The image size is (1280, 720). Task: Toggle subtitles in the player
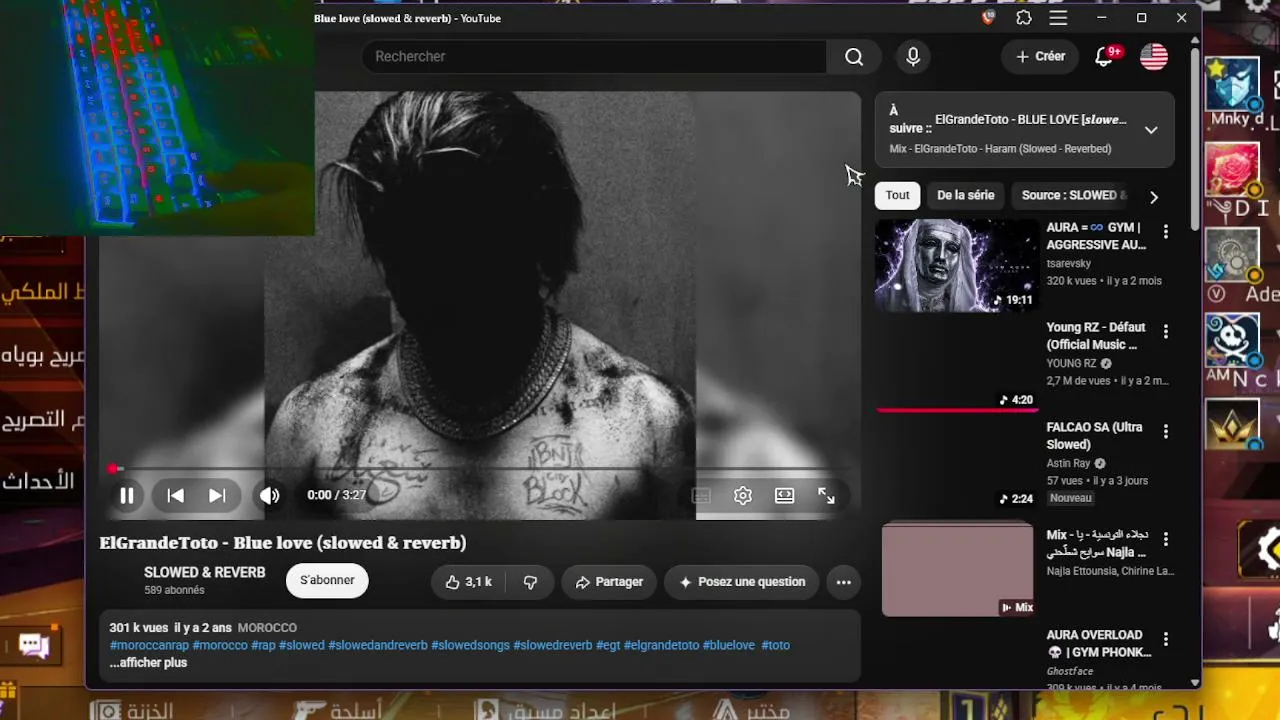tap(702, 495)
